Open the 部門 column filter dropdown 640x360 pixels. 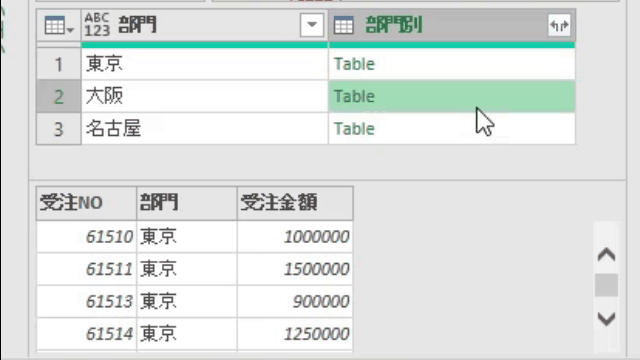coord(312,25)
